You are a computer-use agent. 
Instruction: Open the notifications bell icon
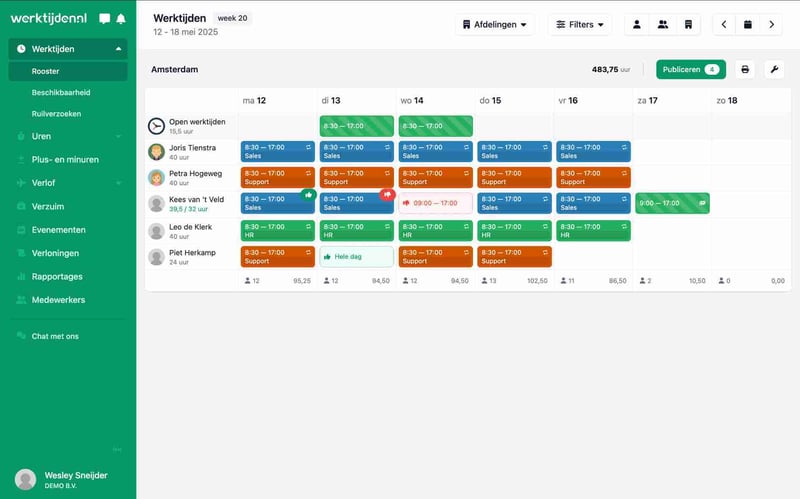click(x=121, y=19)
